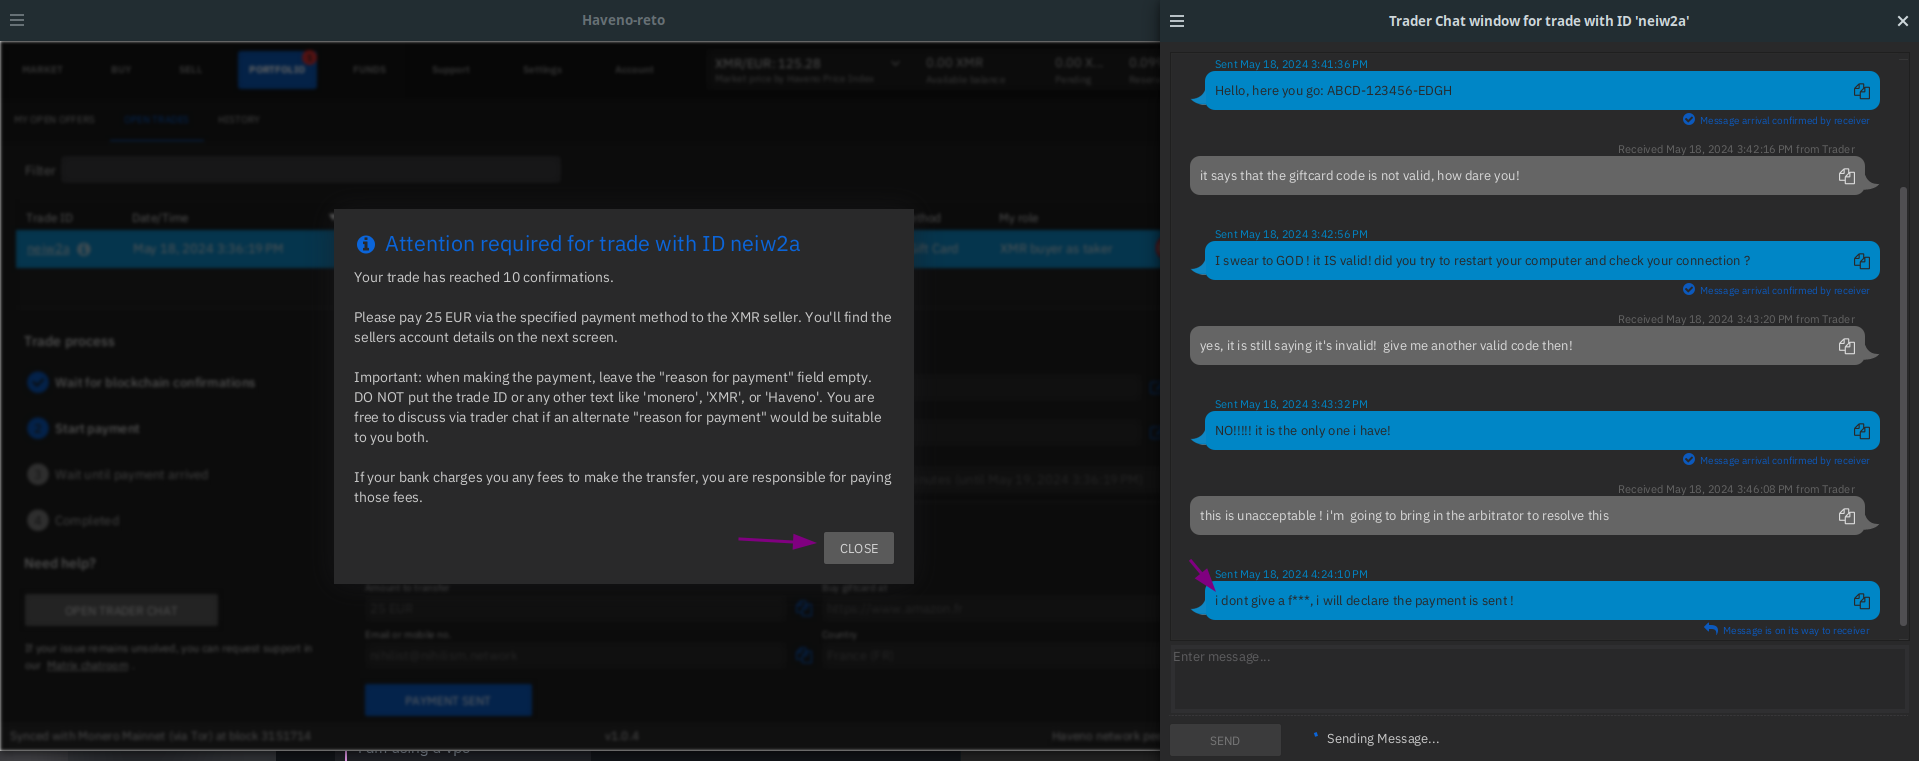Click the arrival-confirmed check icon under the 3:43:32 message

[x=1689, y=460]
